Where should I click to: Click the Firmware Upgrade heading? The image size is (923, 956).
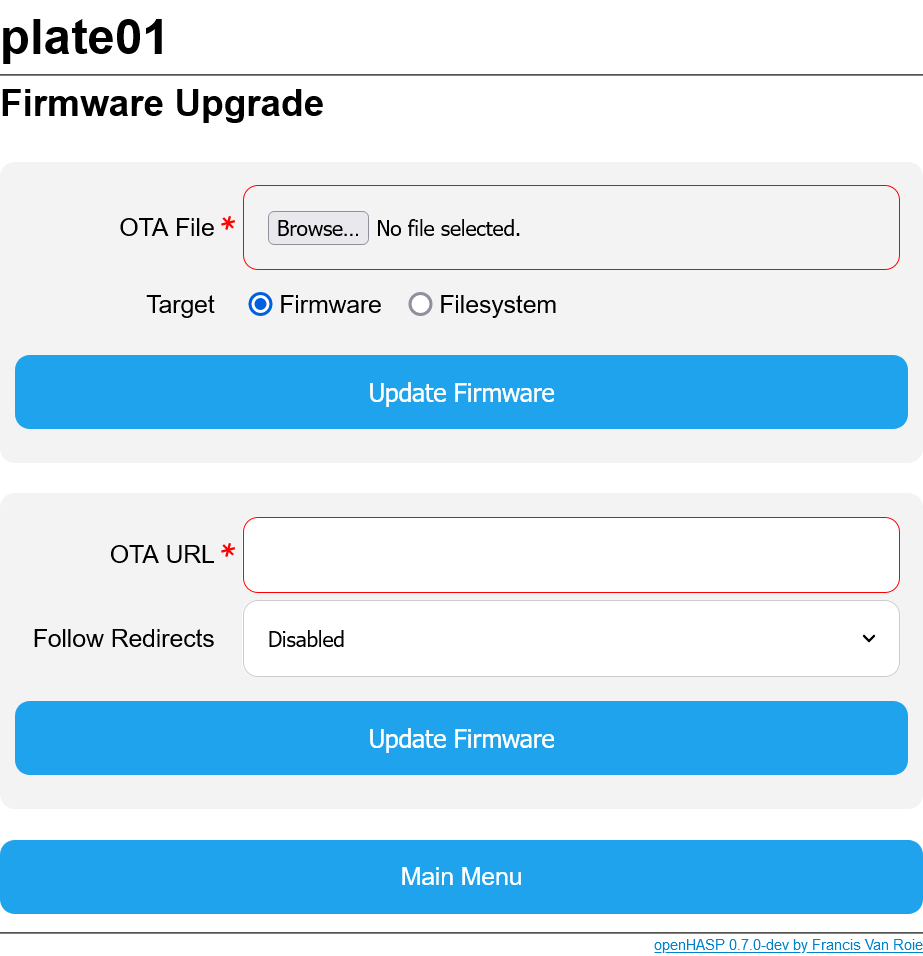tap(162, 103)
